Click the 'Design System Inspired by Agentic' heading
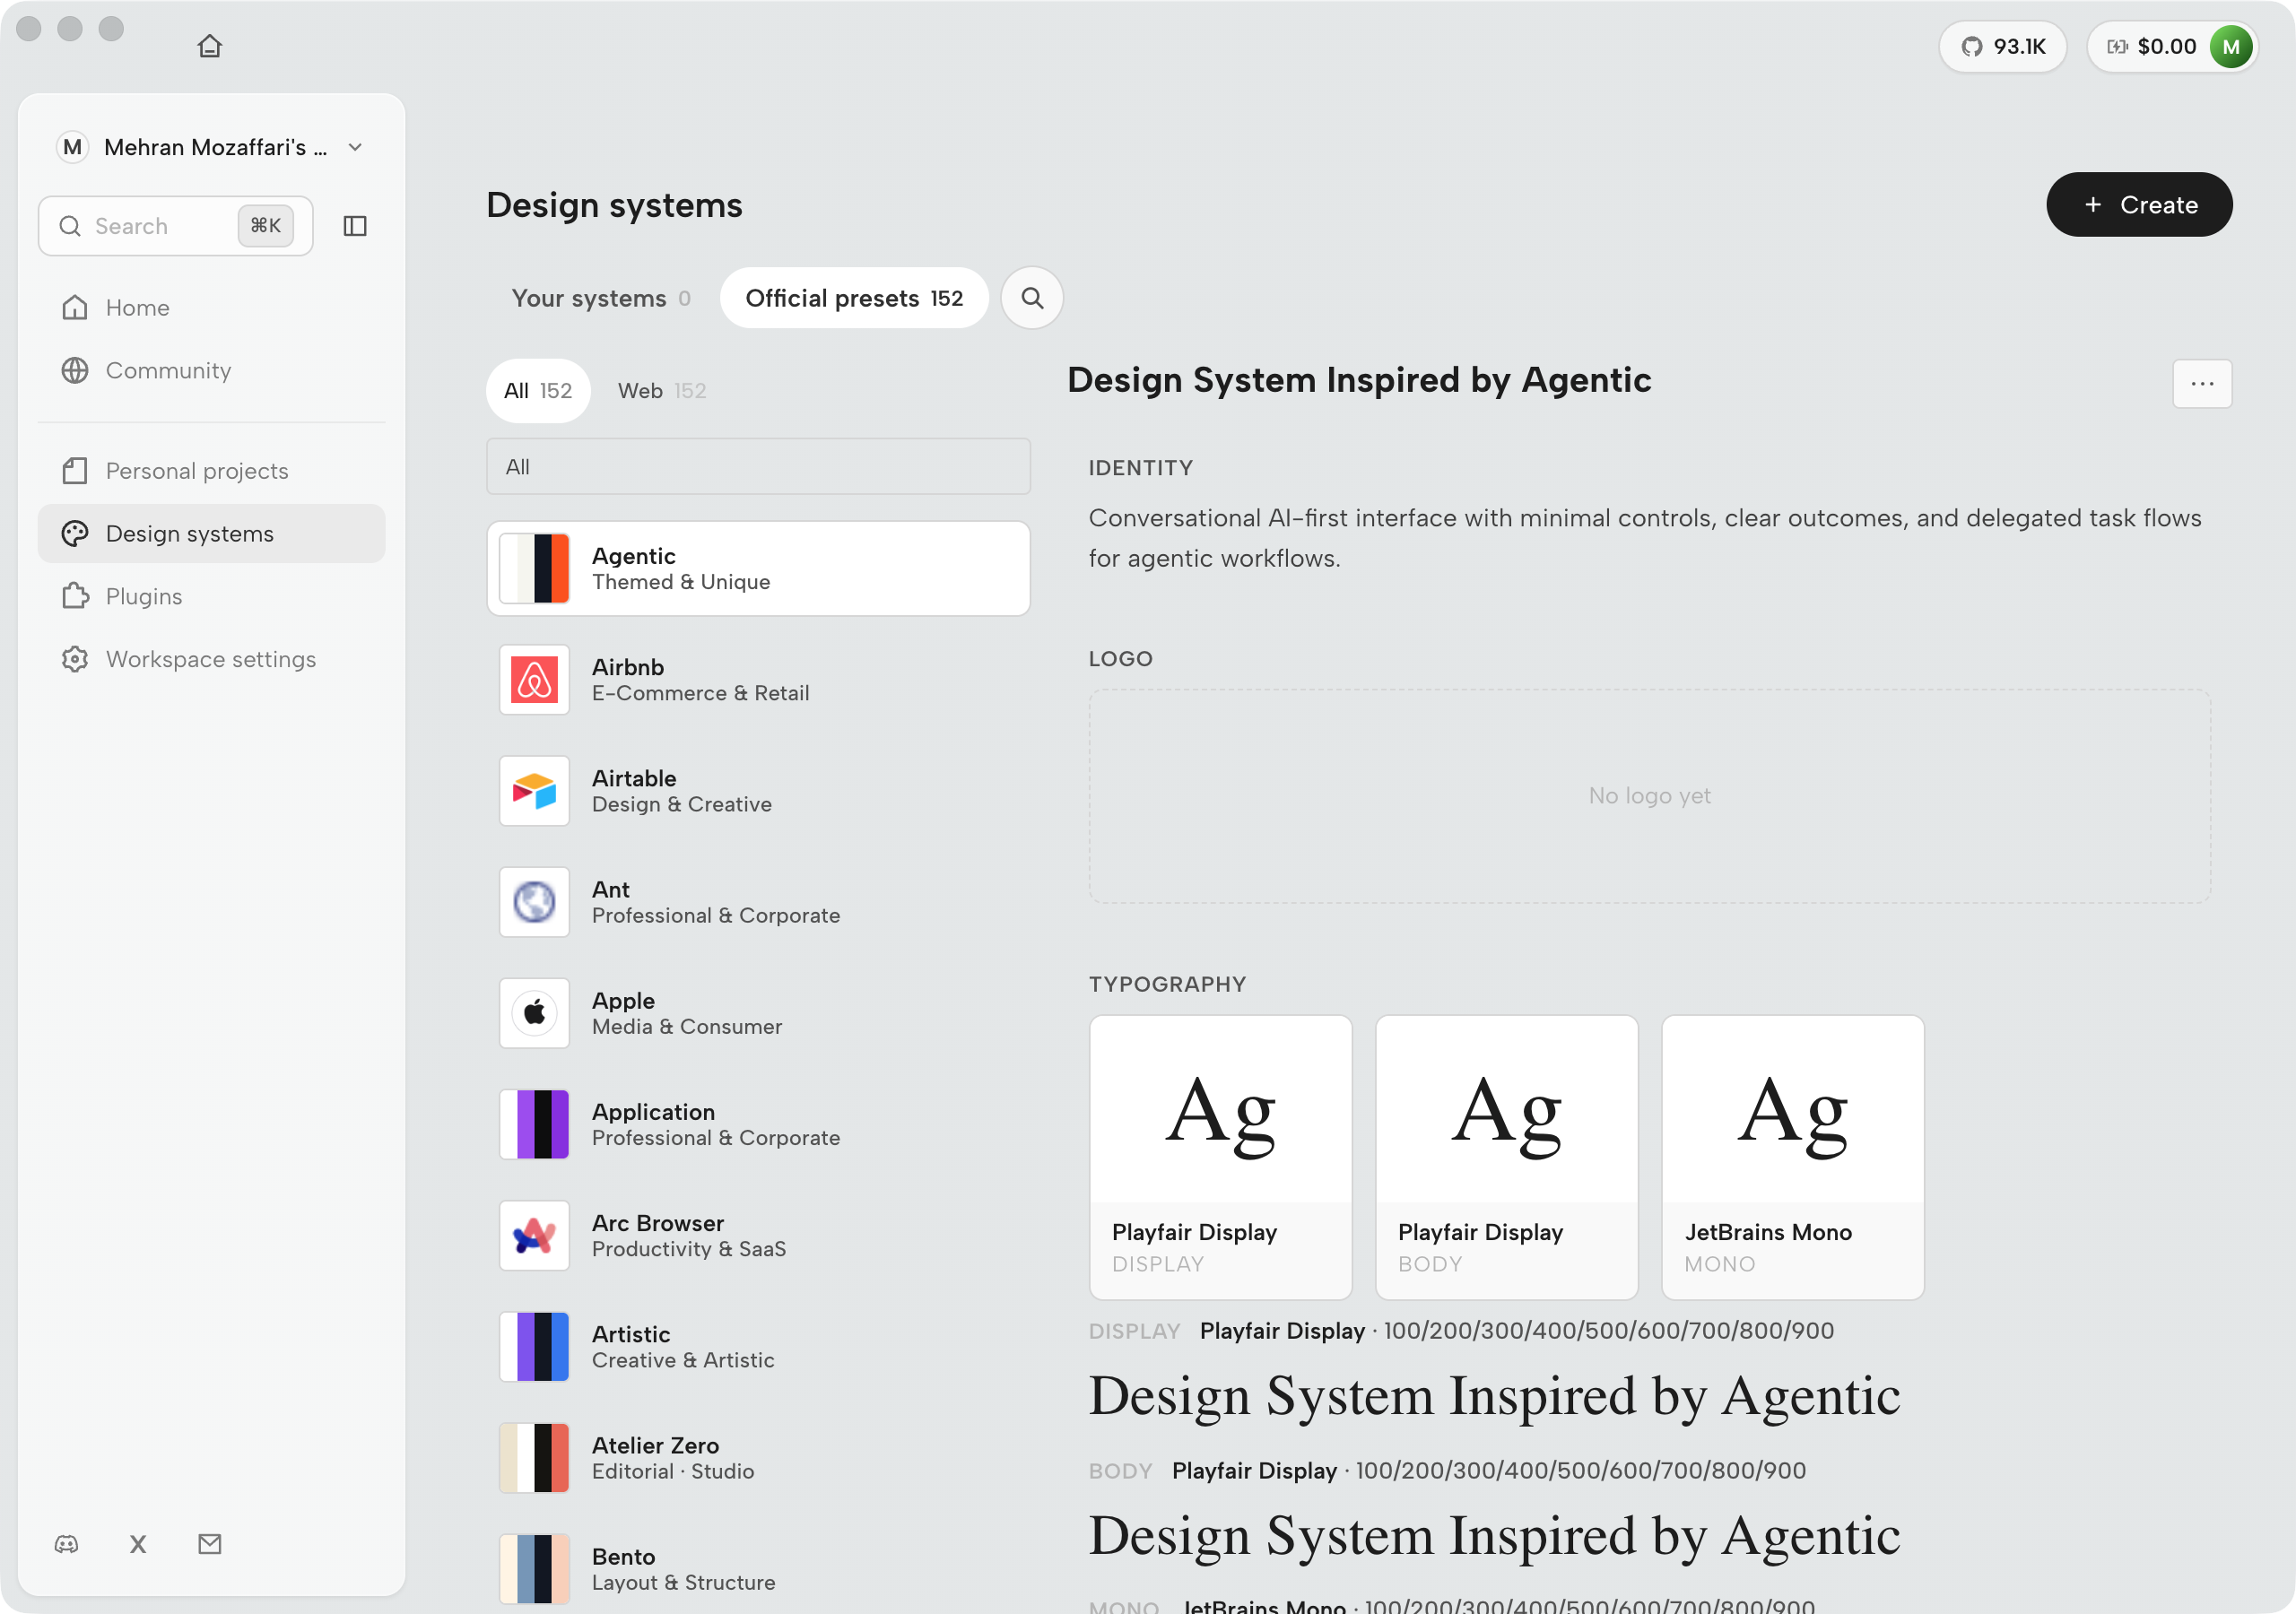Viewport: 2296px width, 1614px height. coord(1359,380)
